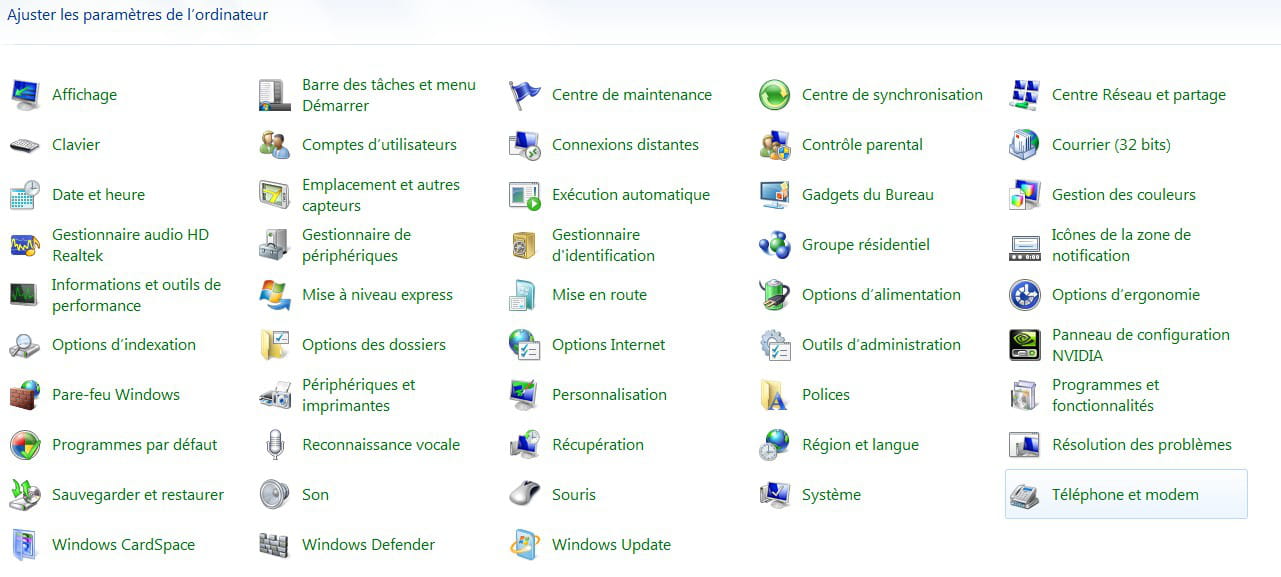Click the 'Résolution des problèmes' link
Image resolution: width=1281 pixels, height=577 pixels.
point(1142,445)
